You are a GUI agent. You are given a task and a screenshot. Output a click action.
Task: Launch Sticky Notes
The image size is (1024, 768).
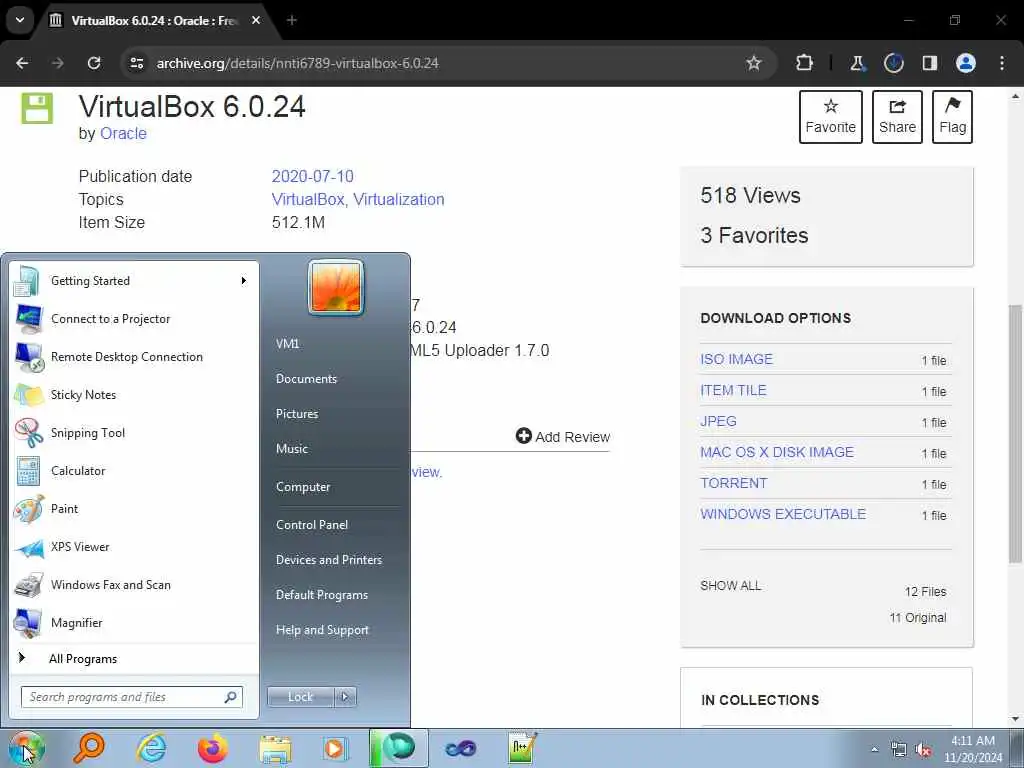(134, 394)
